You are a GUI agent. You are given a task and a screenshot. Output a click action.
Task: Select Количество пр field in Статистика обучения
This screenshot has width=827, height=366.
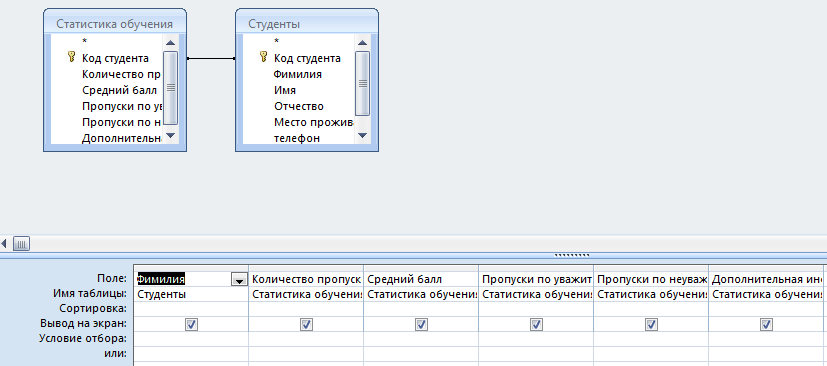click(121, 74)
